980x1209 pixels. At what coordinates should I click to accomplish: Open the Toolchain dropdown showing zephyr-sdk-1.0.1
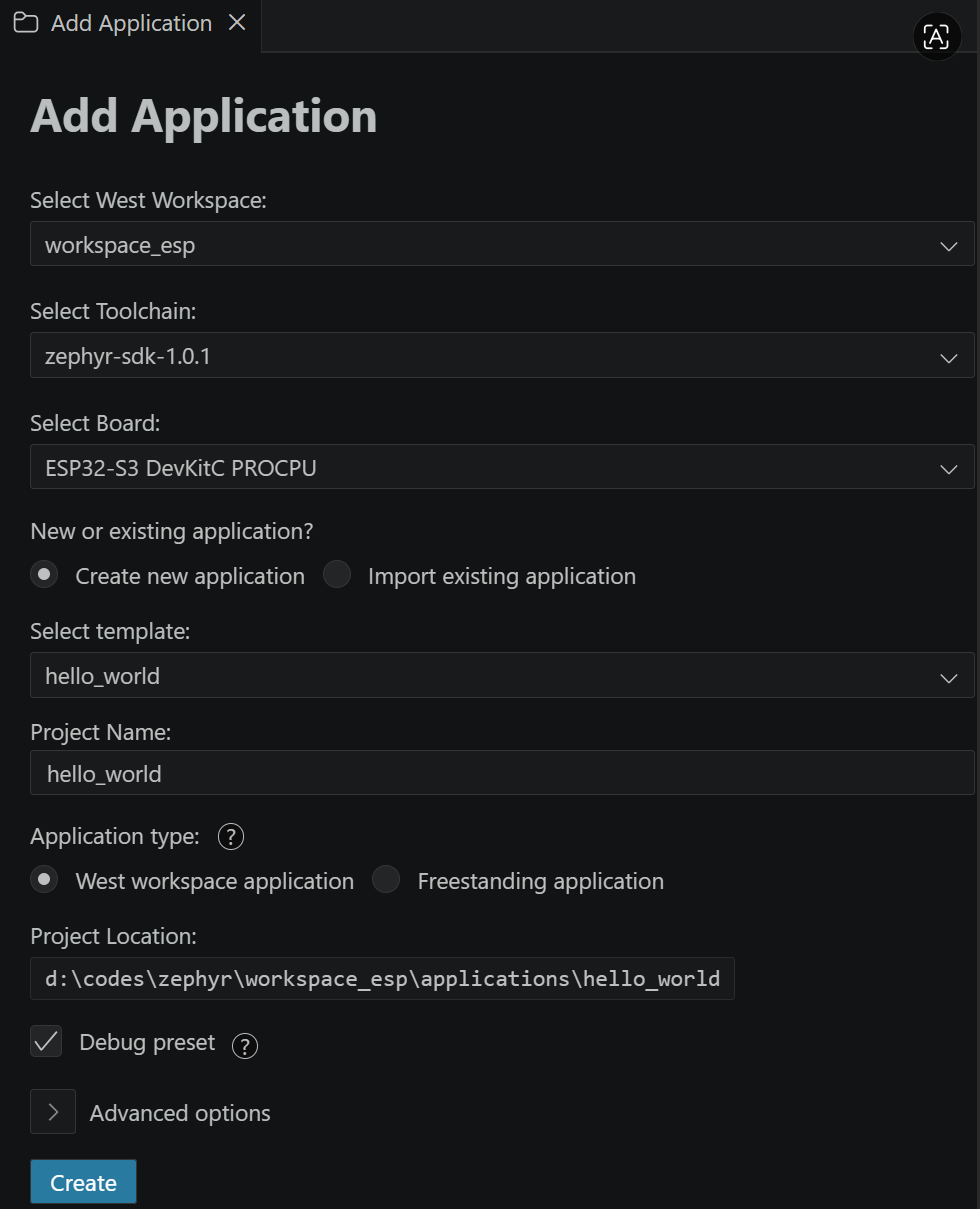(x=502, y=356)
